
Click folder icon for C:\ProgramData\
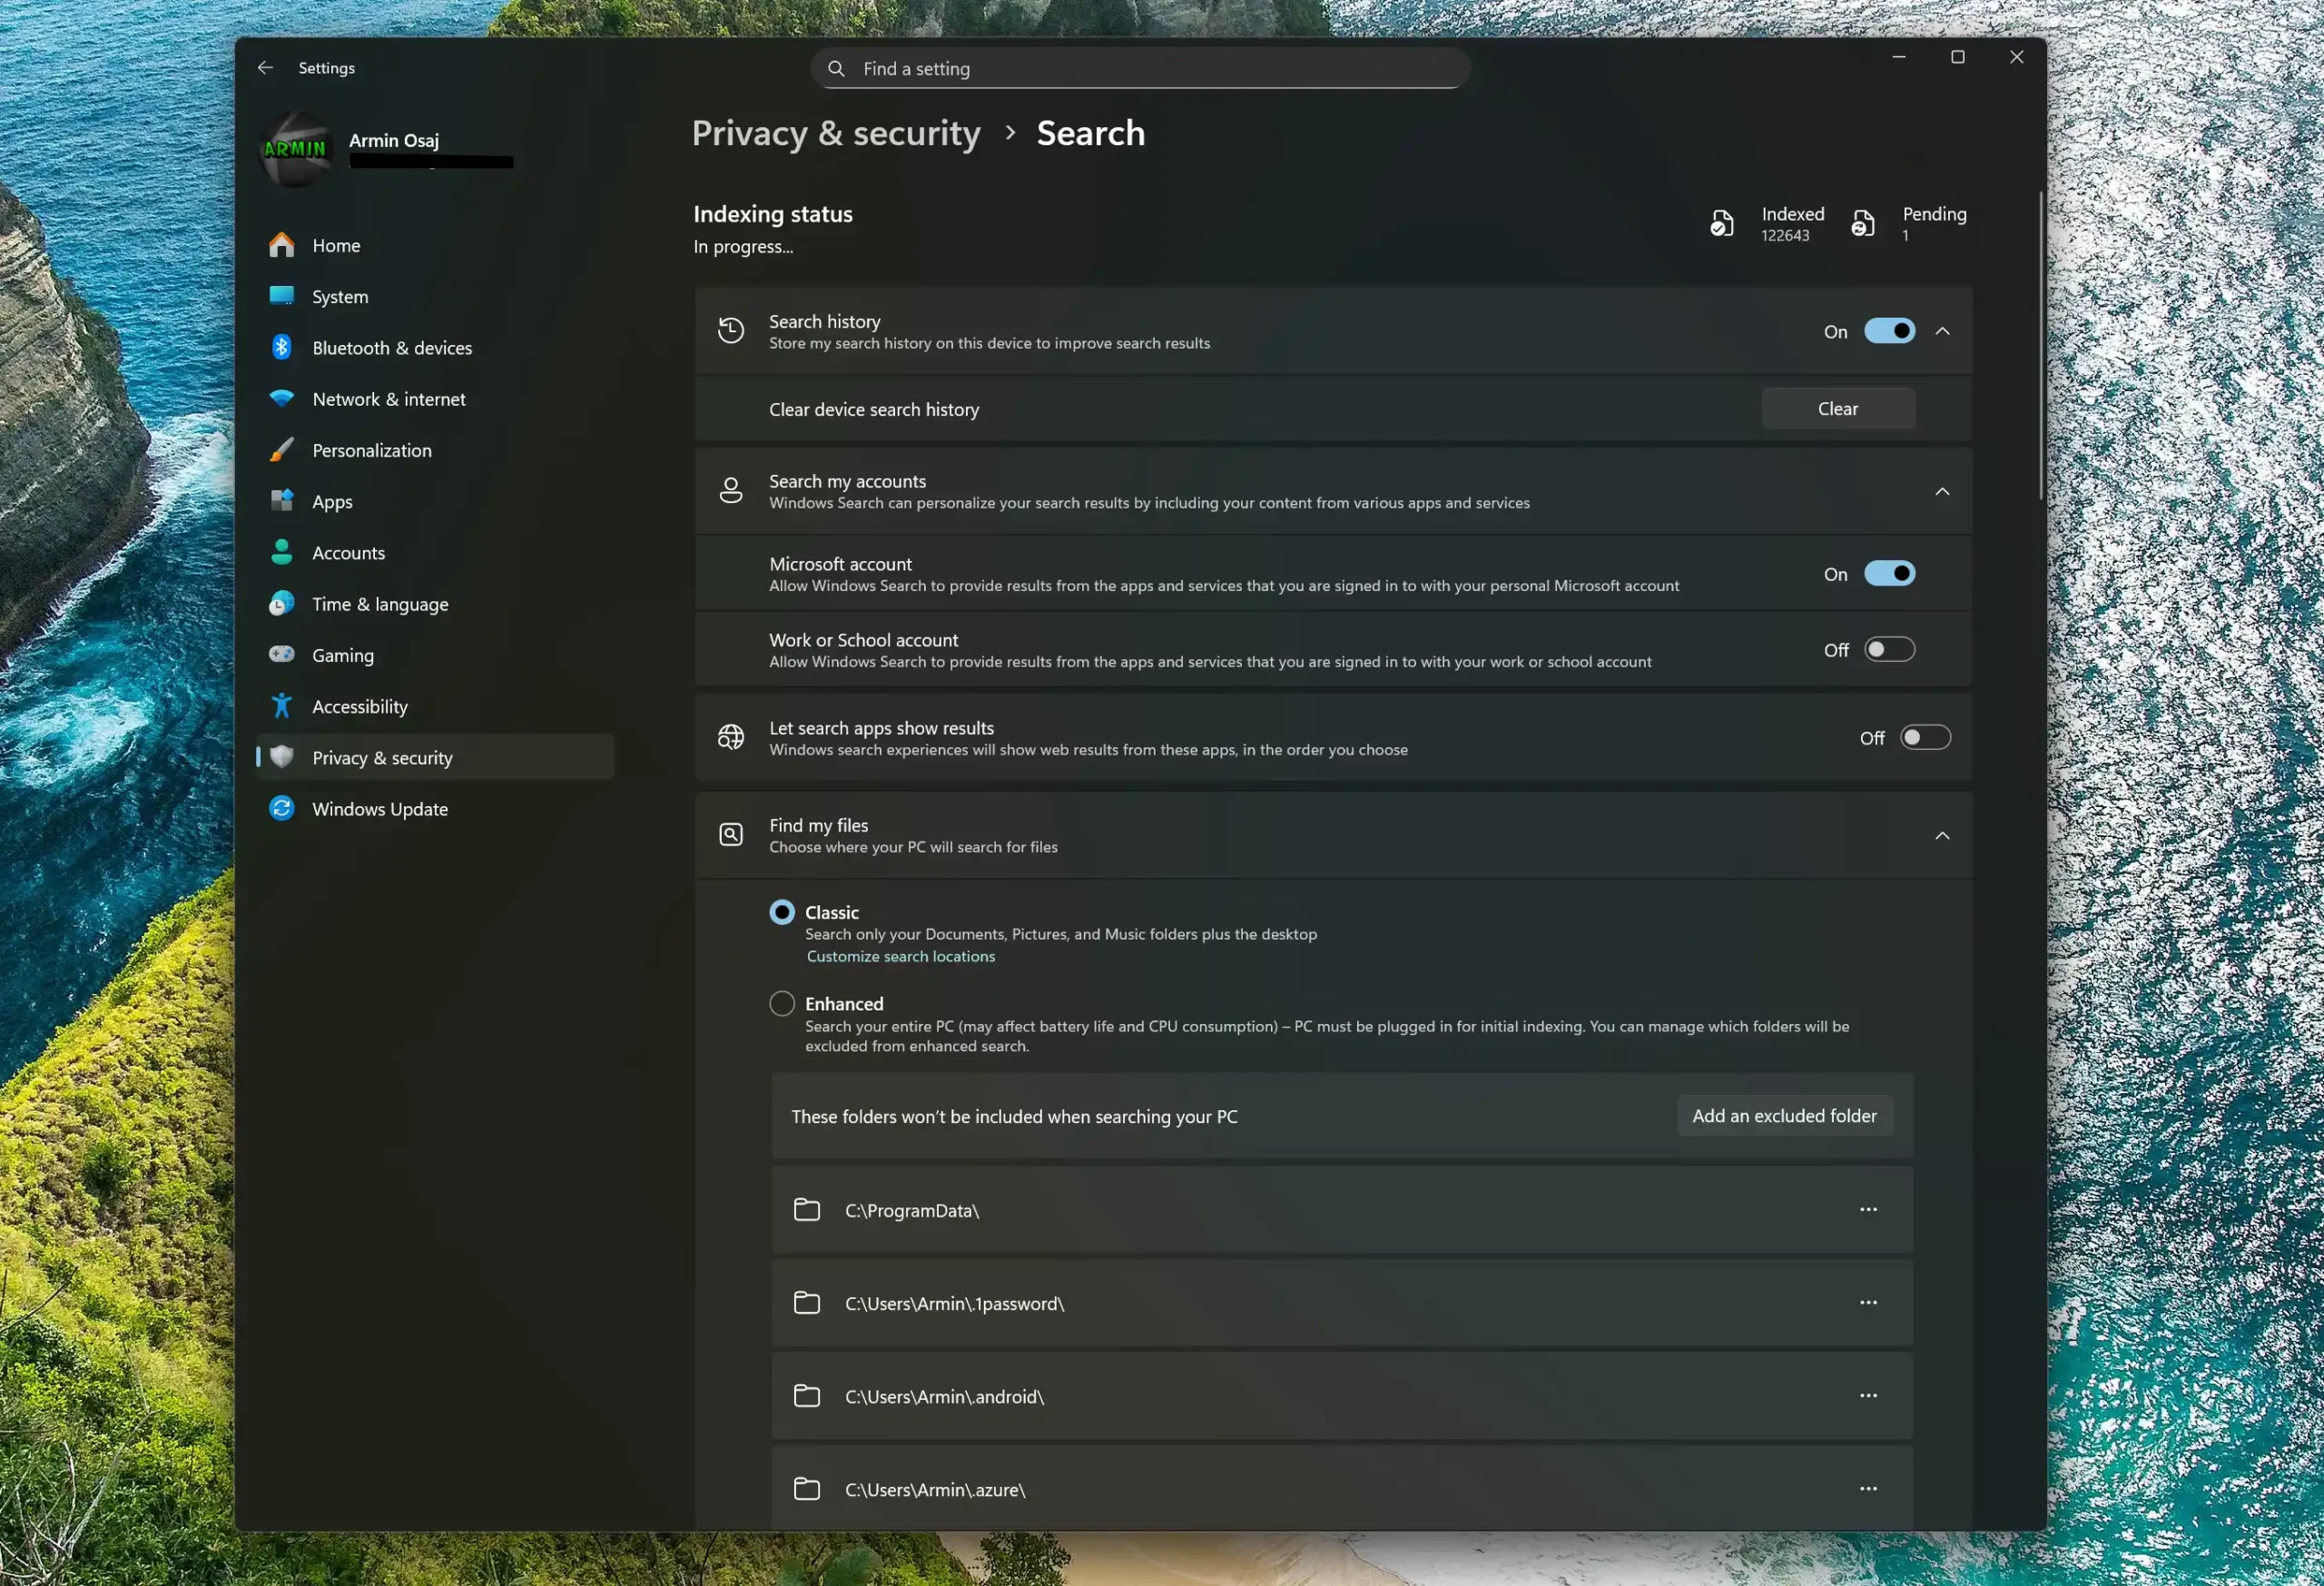click(x=807, y=1210)
